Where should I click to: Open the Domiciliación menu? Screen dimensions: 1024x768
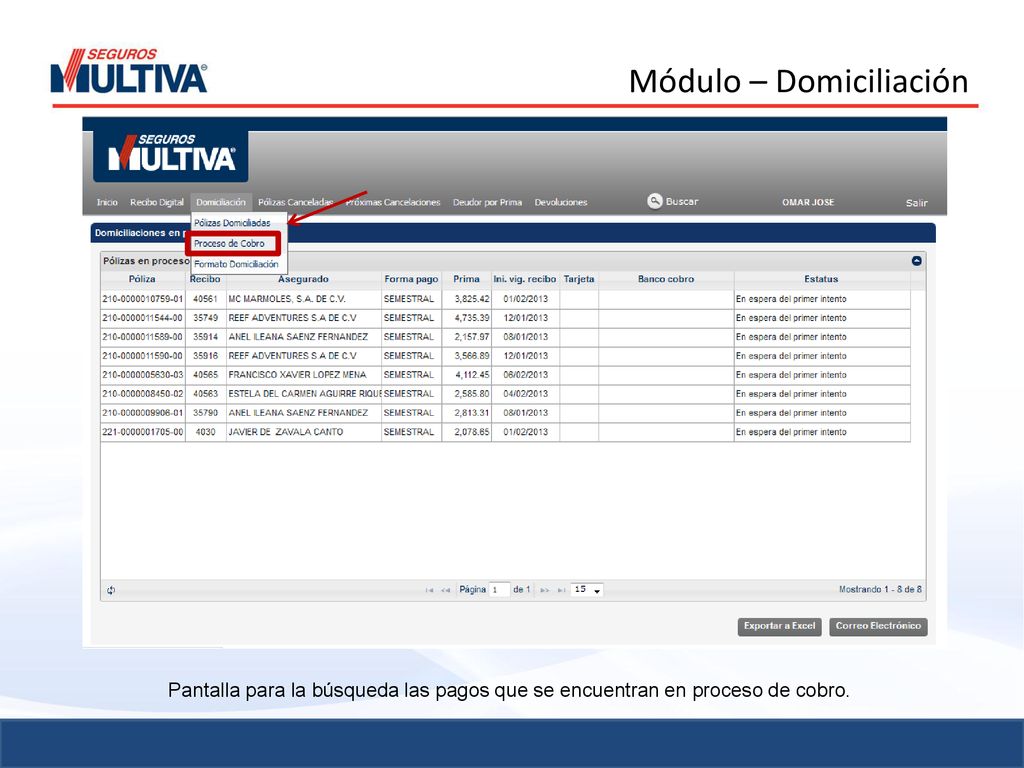(221, 202)
